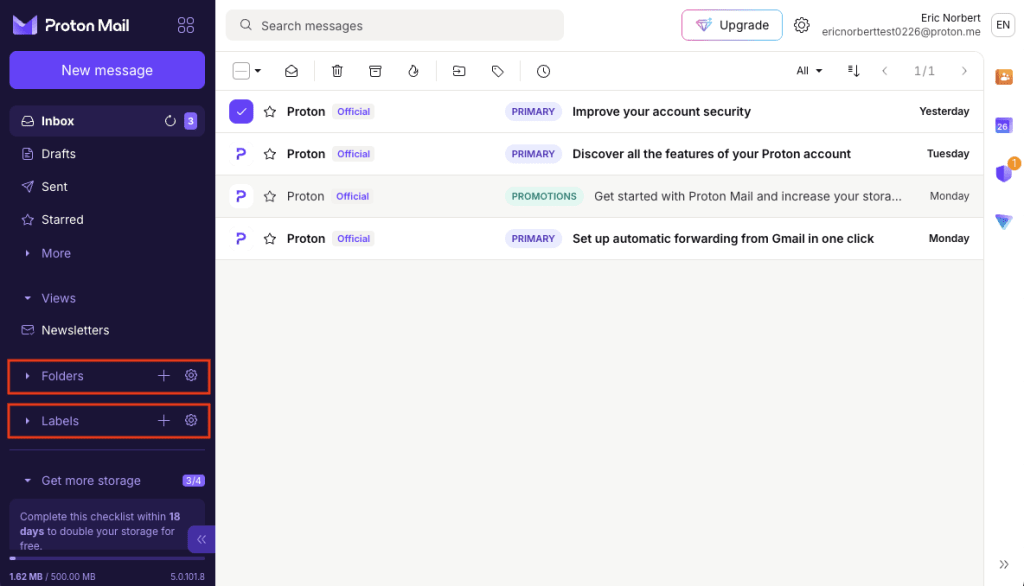Focus the Search messages field
The image size is (1024, 586).
(394, 25)
